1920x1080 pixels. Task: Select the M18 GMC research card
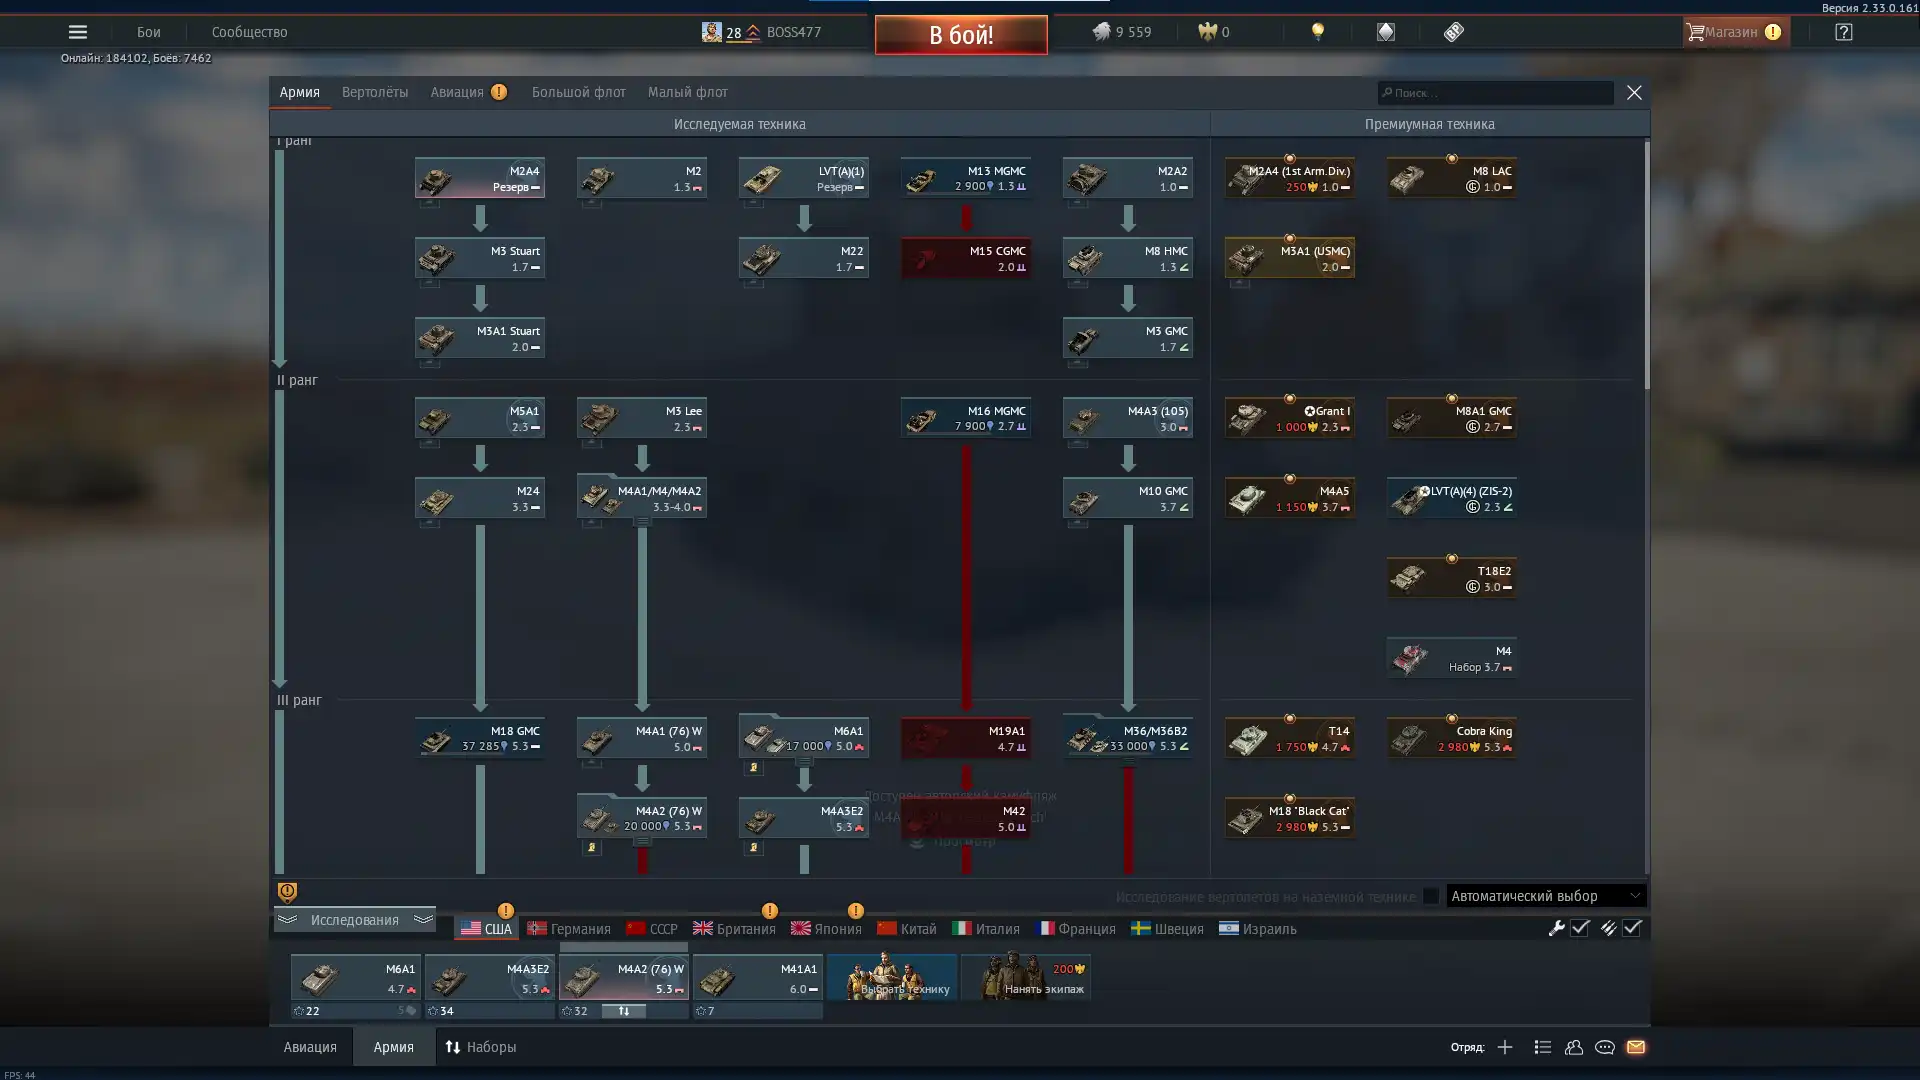[480, 738]
